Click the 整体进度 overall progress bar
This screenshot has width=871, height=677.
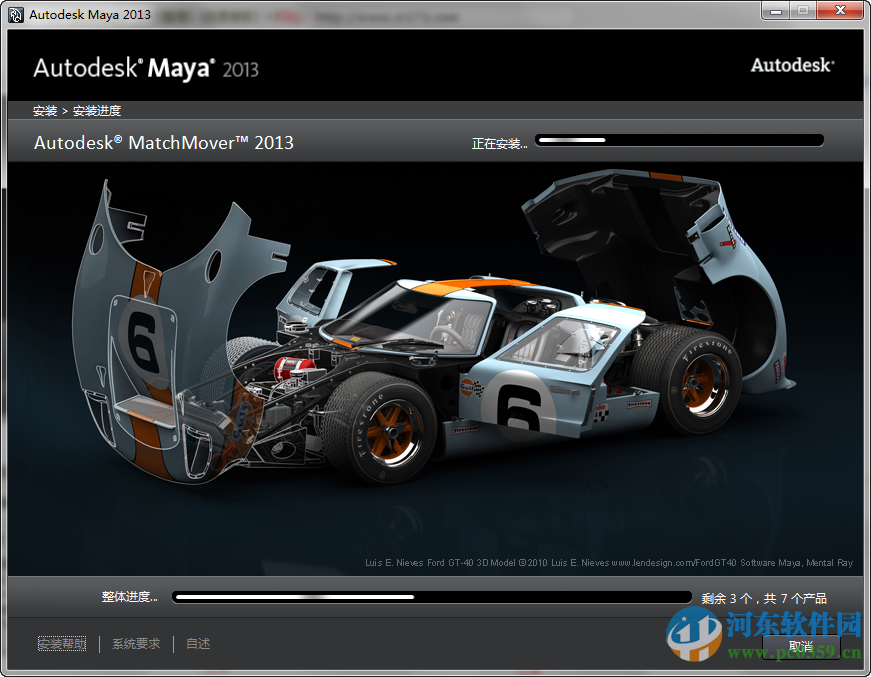(x=432, y=597)
